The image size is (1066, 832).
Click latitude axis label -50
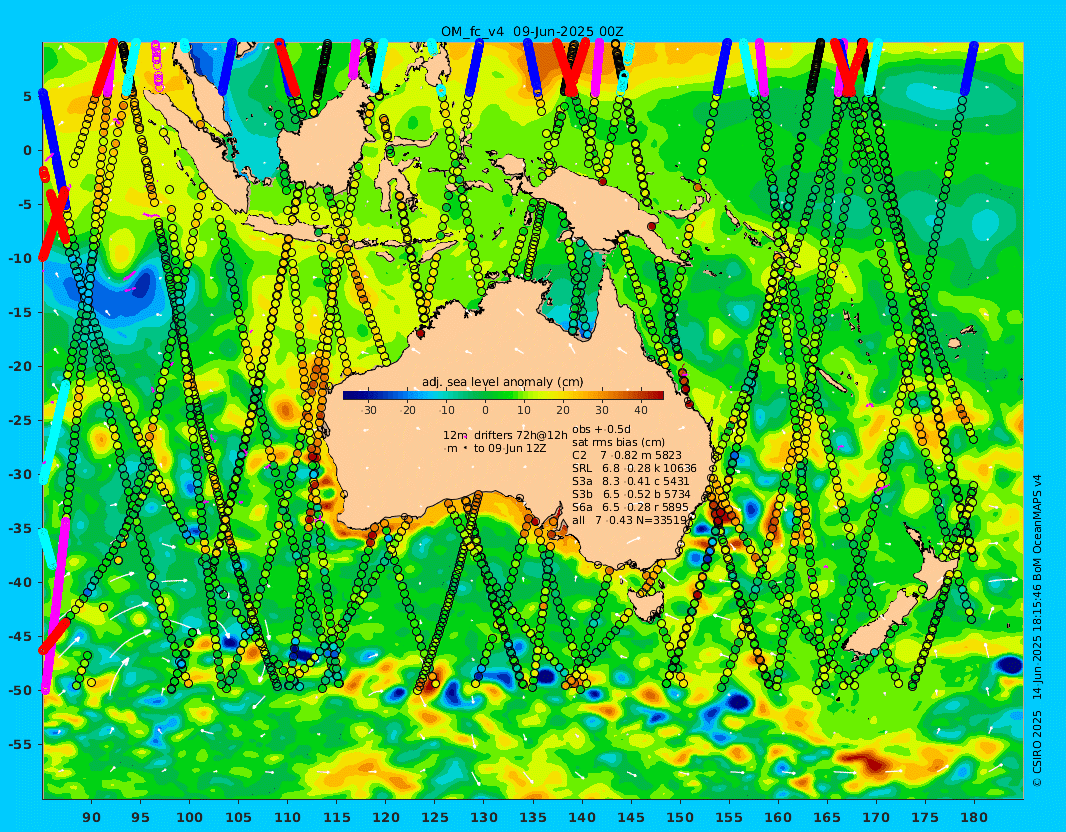(x=20, y=691)
